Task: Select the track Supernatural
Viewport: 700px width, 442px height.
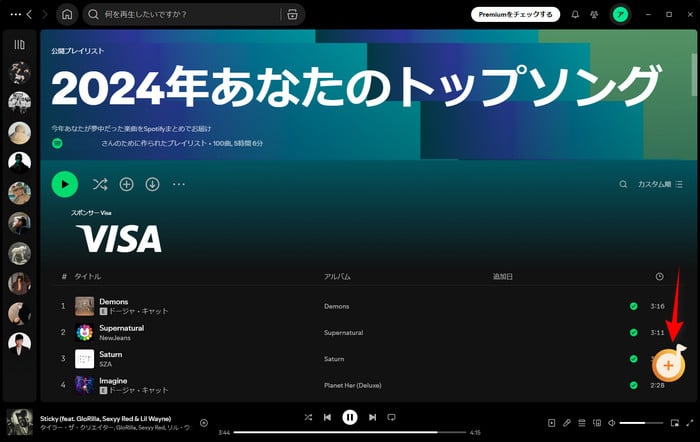Action: [x=121, y=328]
